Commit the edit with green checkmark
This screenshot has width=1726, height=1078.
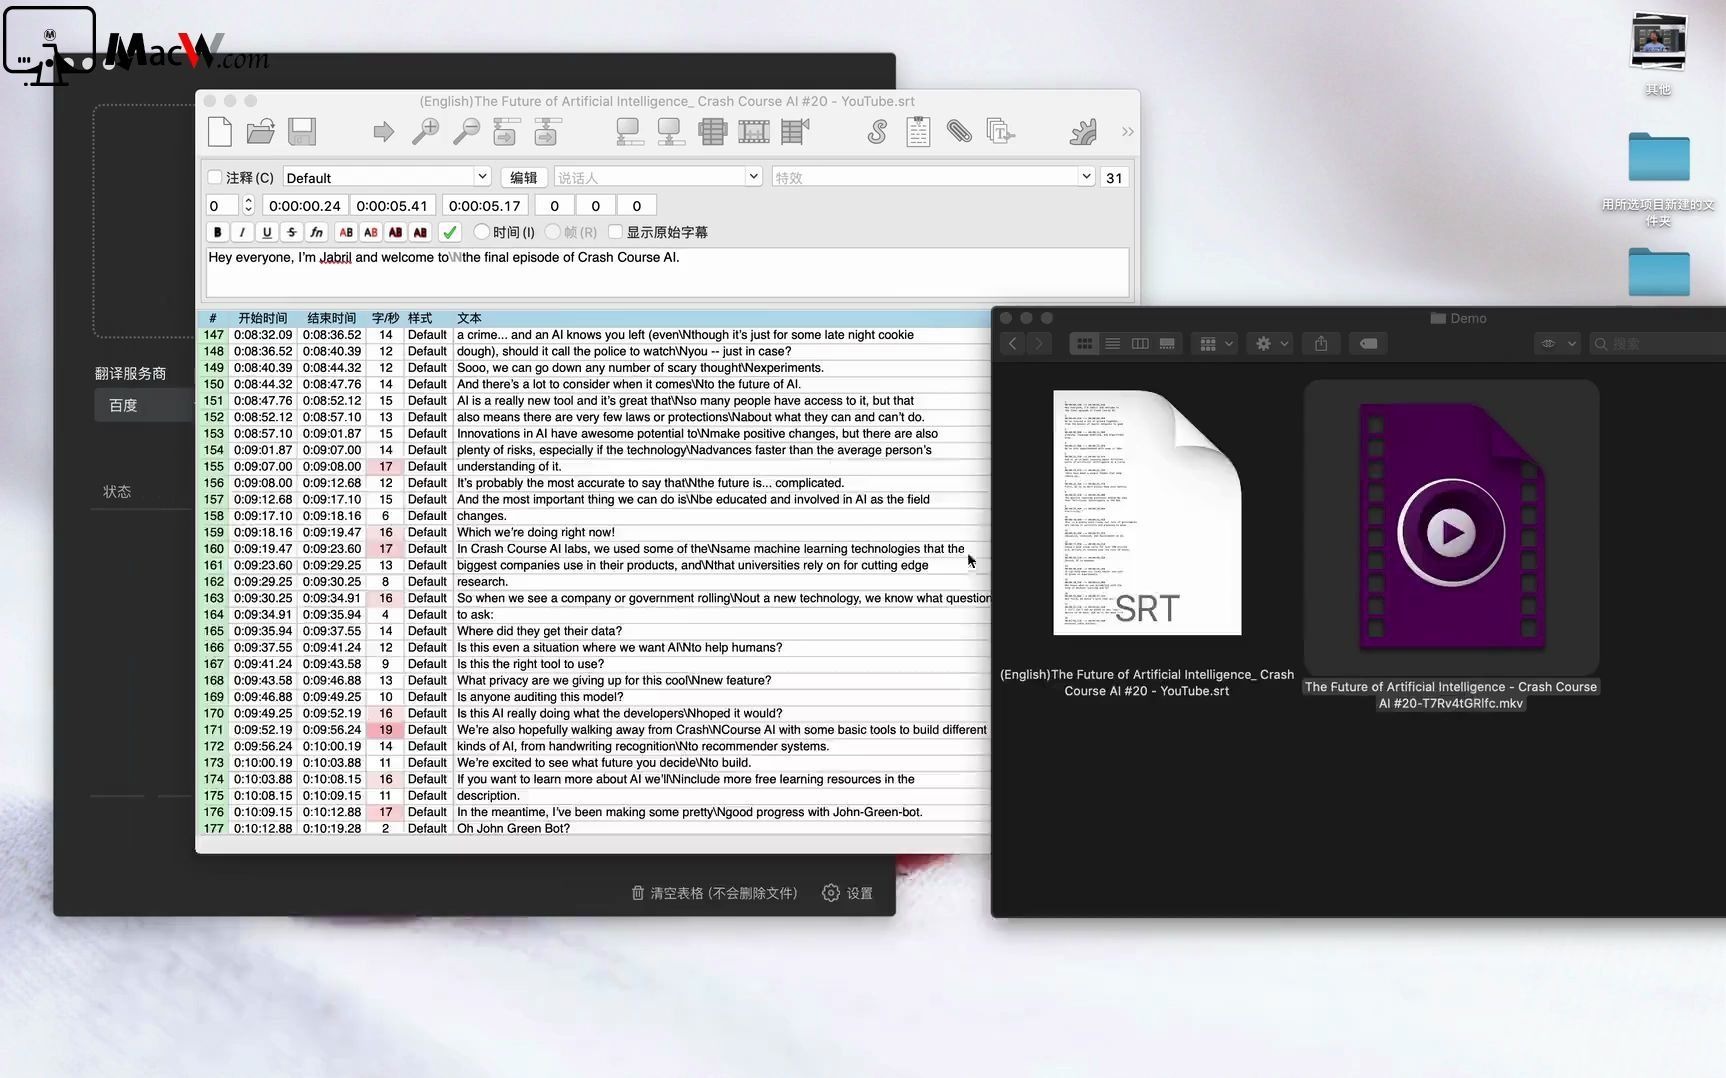pyautogui.click(x=450, y=232)
